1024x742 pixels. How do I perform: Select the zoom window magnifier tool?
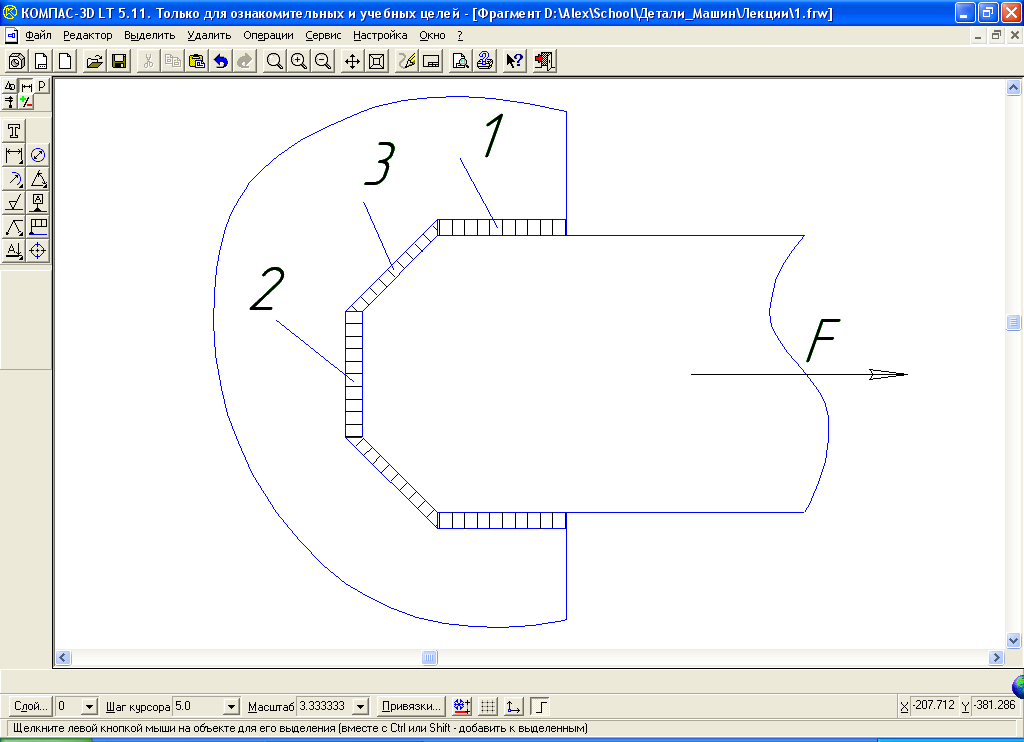[x=275, y=61]
